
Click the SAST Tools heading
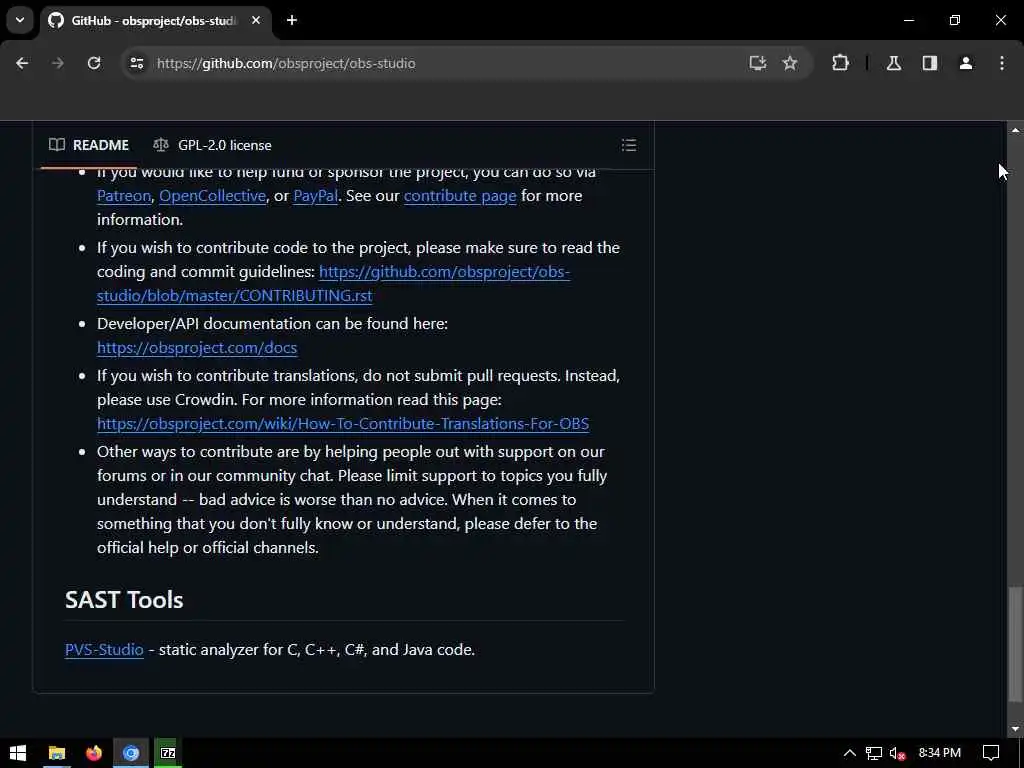pos(124,600)
